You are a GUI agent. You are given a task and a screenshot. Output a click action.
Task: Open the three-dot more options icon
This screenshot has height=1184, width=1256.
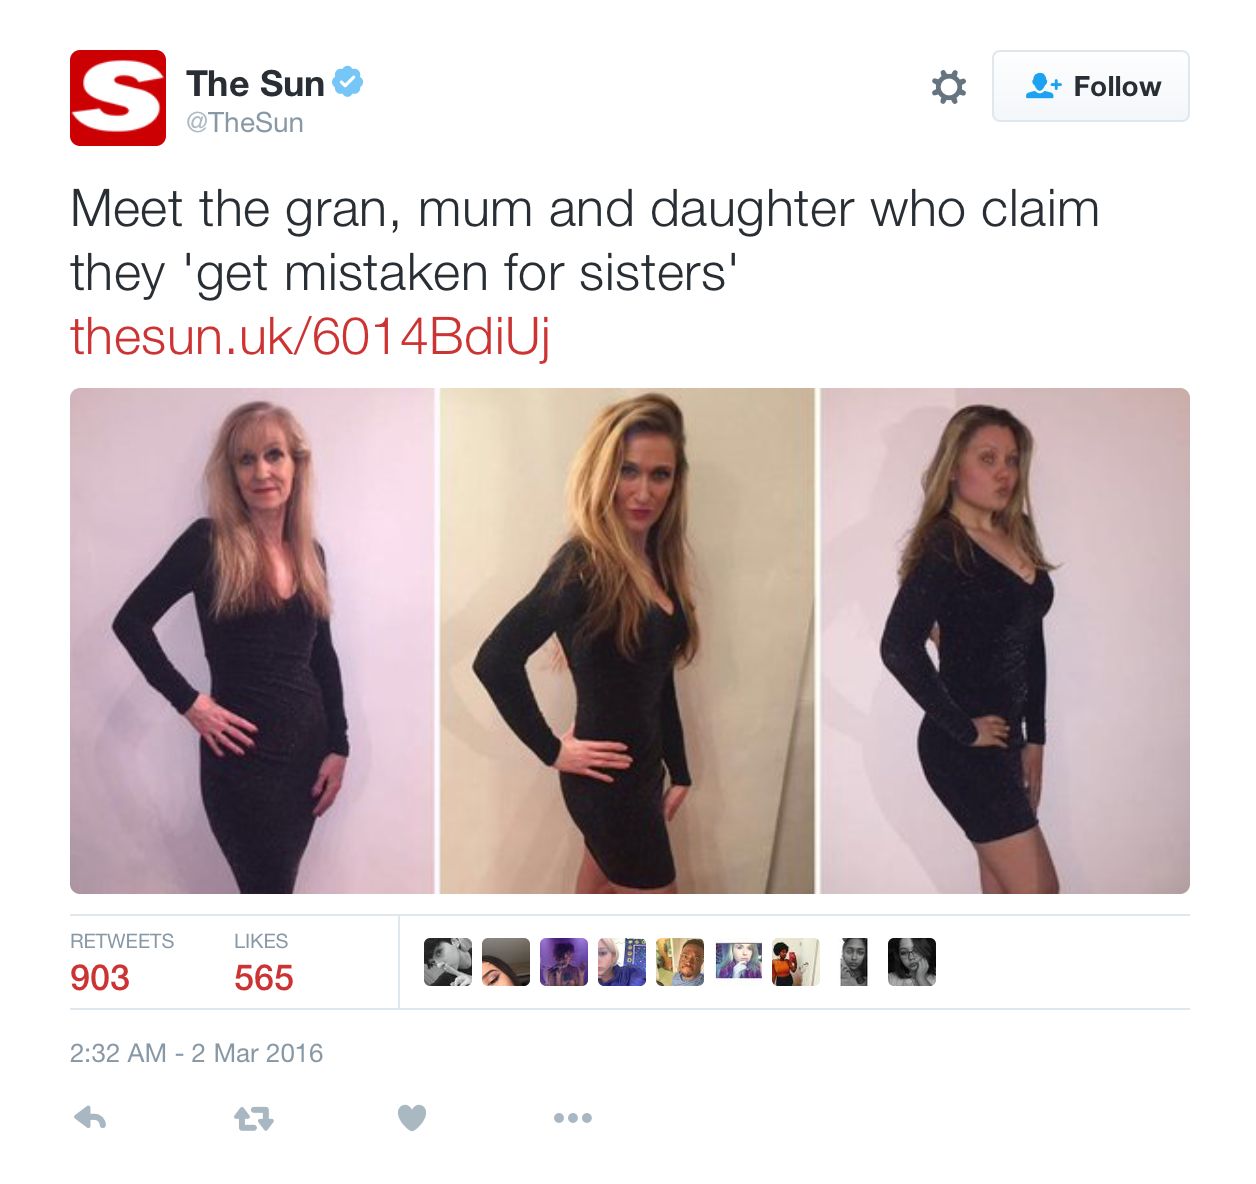point(573,1118)
